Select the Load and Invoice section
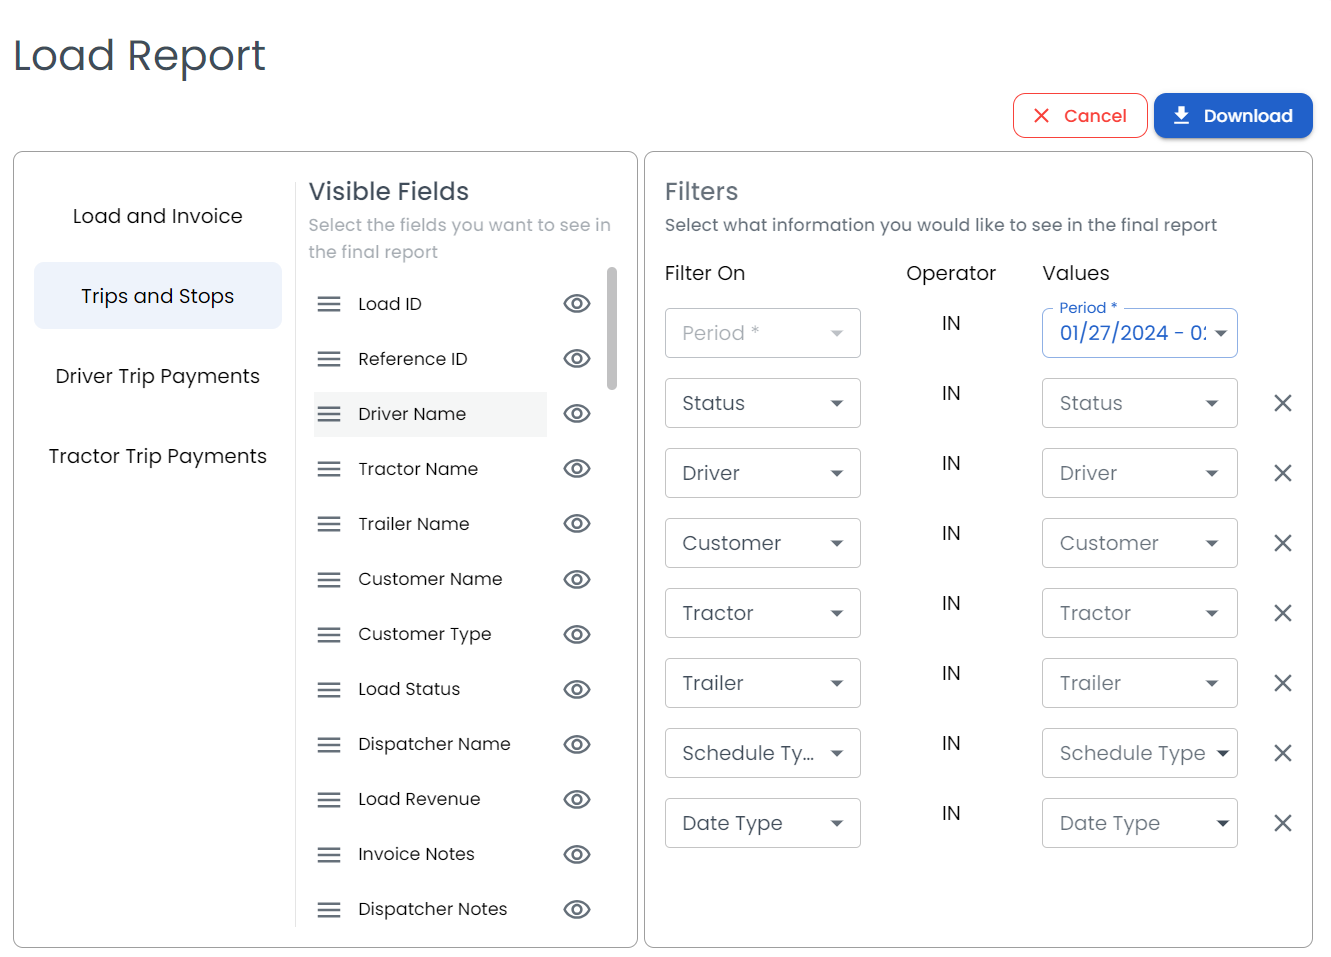 157,215
